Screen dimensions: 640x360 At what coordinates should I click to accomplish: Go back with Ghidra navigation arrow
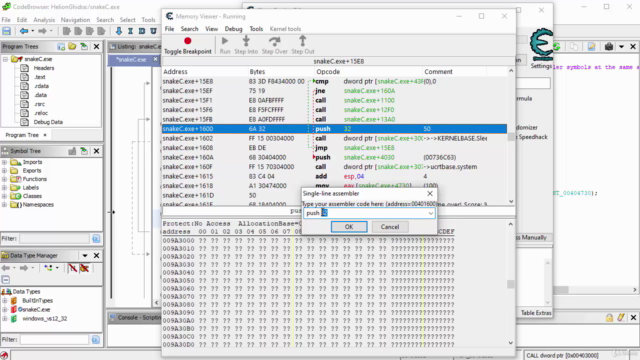coord(24,31)
